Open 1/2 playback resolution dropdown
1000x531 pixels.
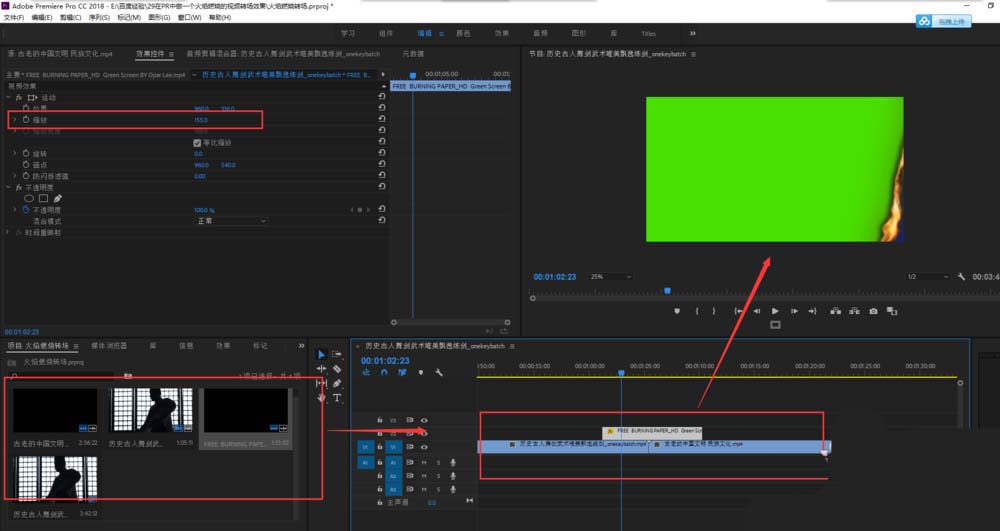[928, 277]
